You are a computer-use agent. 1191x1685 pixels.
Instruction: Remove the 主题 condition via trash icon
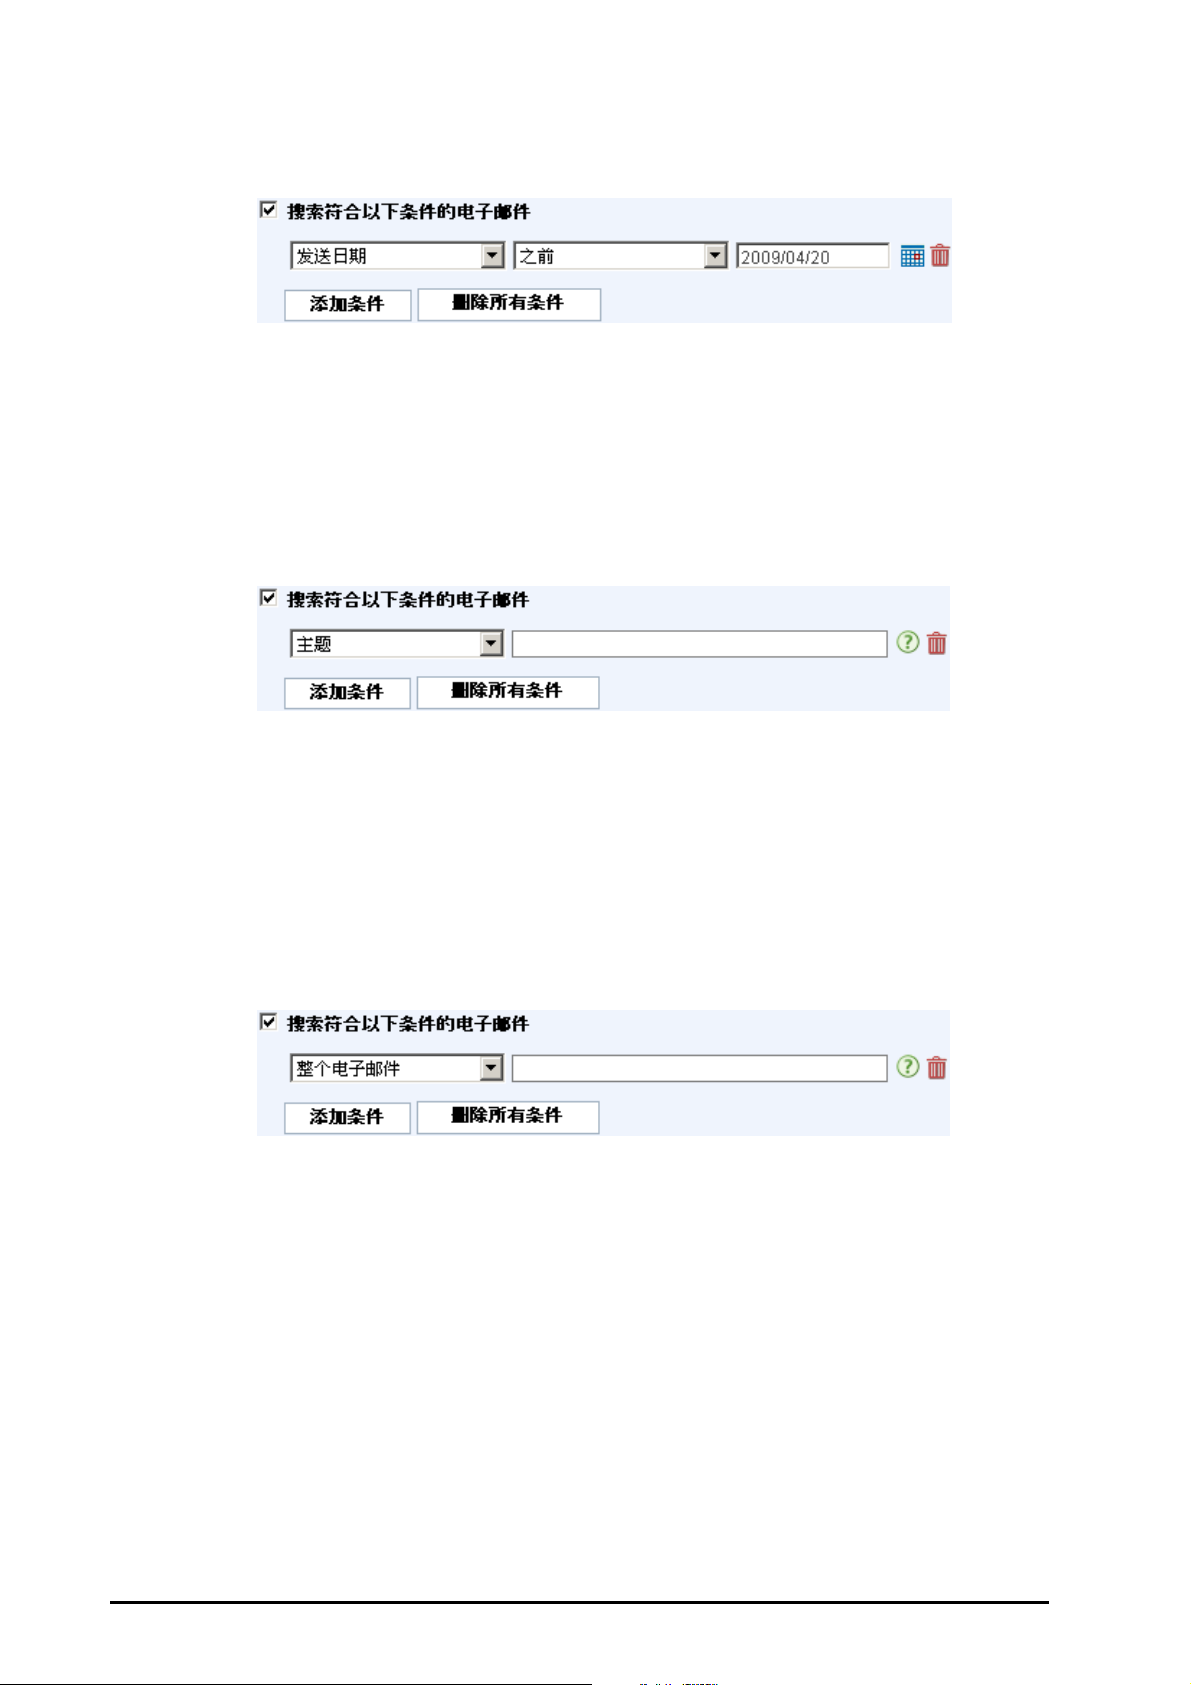[937, 644]
